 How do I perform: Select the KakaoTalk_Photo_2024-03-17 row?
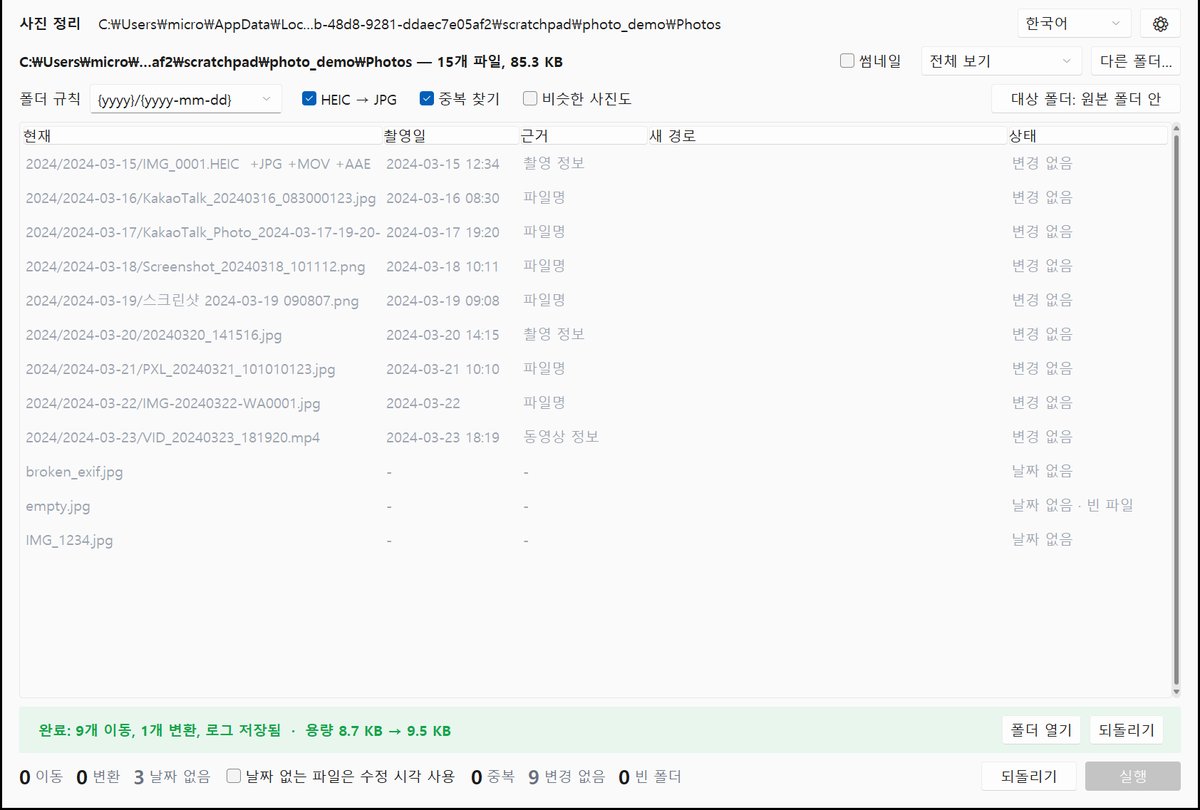click(594, 232)
